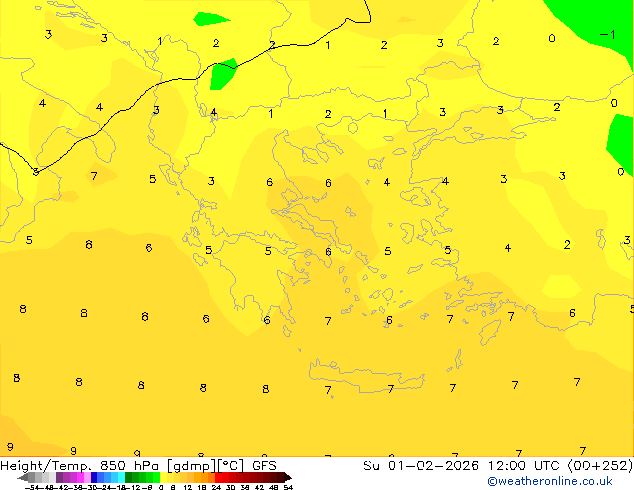
Task: Click the gray left arrow of color scale
Action: (23, 477)
